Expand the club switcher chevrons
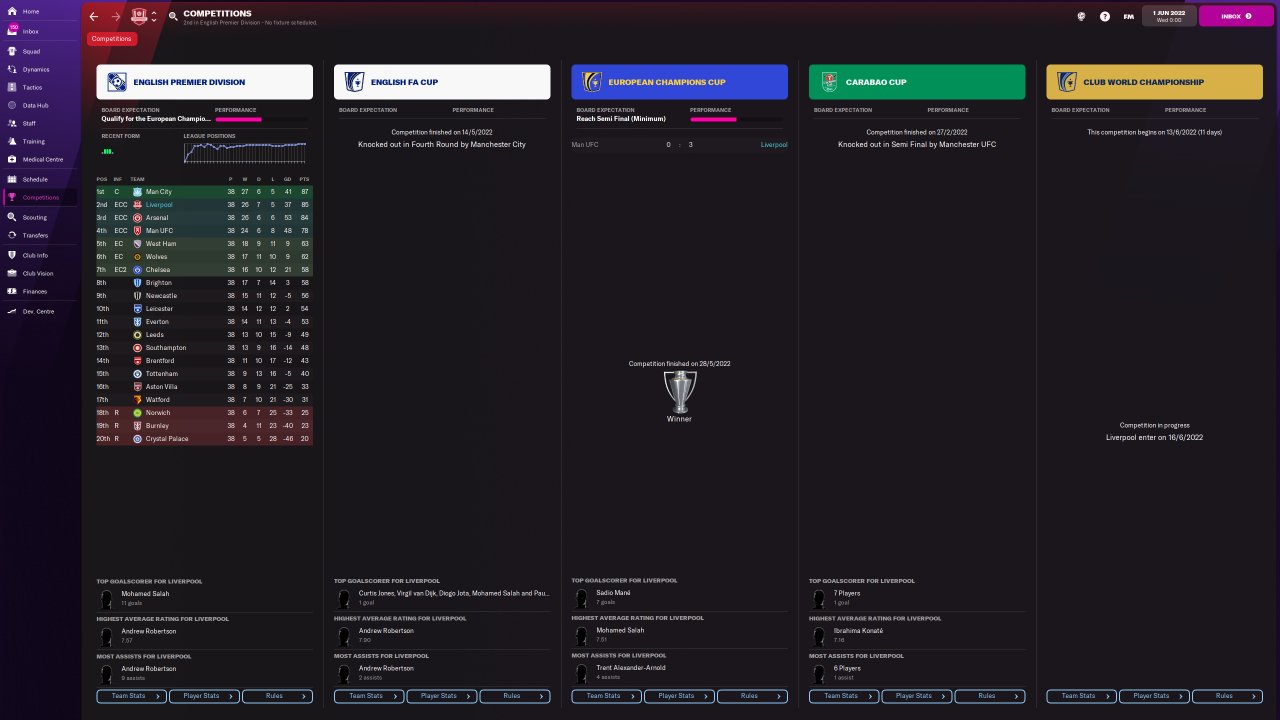The height and width of the screenshot is (720, 1280). (x=154, y=16)
